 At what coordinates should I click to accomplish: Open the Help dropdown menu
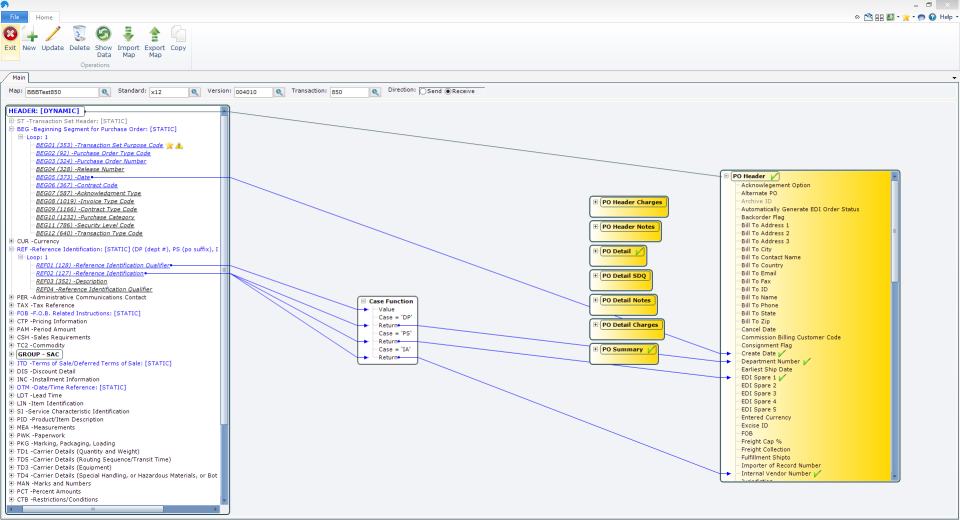[x=948, y=17]
